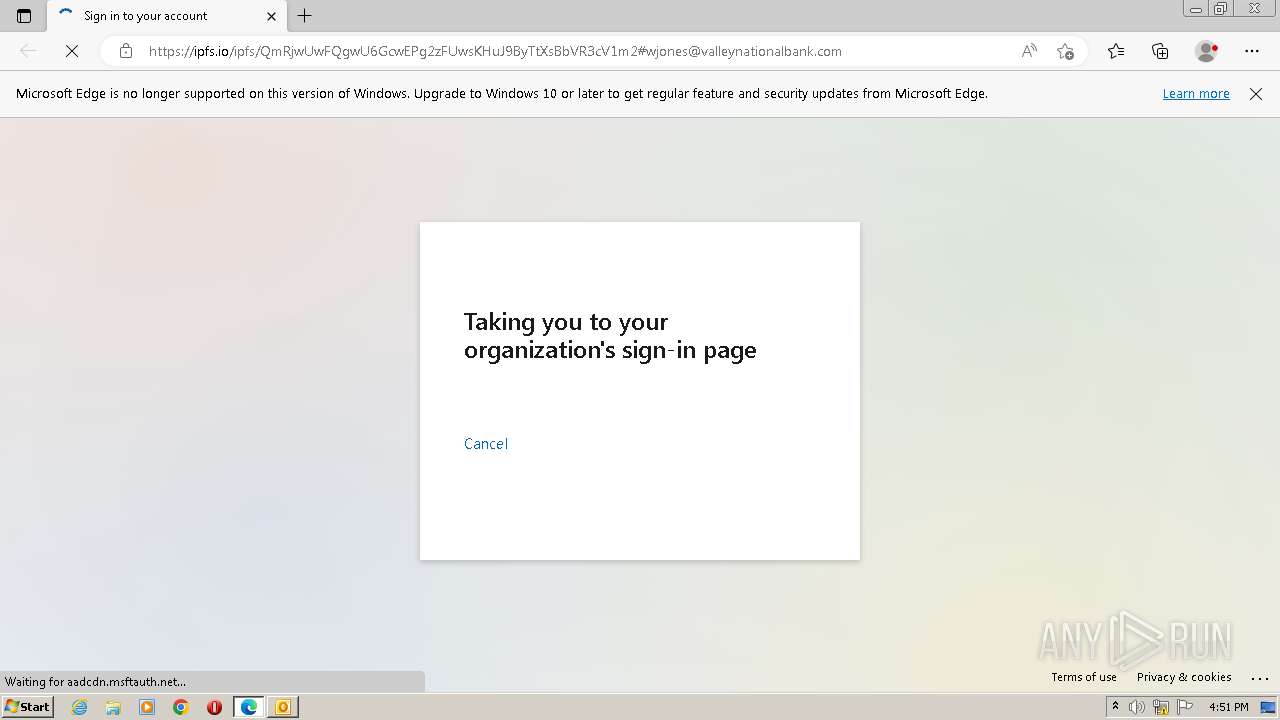
Task: Open a new tab with plus button
Action: (x=305, y=16)
